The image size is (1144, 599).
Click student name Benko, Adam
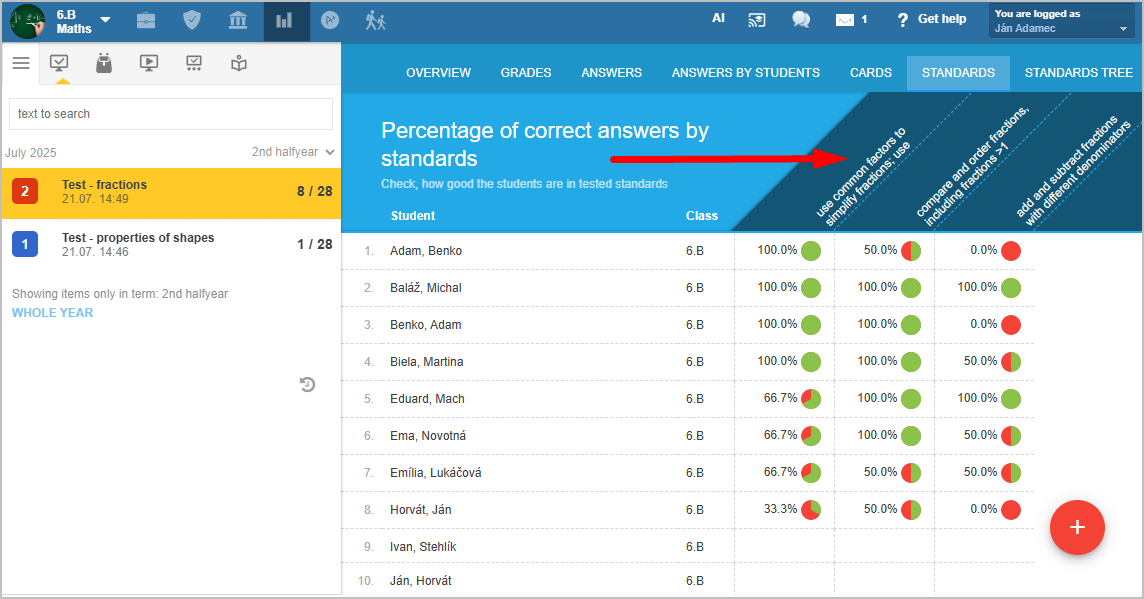426,325
